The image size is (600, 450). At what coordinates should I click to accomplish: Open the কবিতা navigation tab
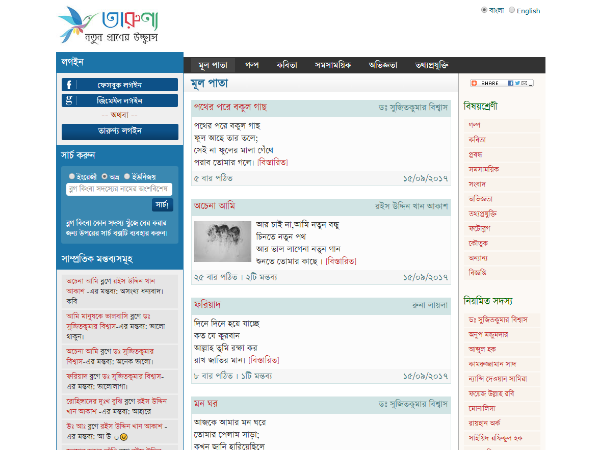pos(287,65)
